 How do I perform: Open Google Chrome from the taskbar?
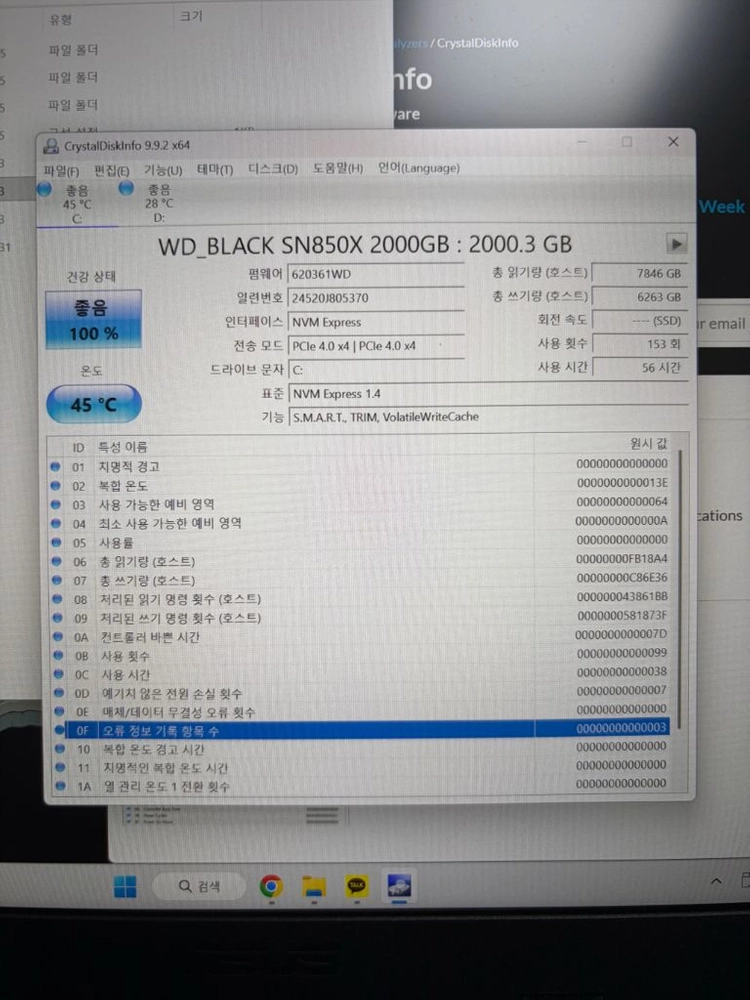tap(272, 886)
